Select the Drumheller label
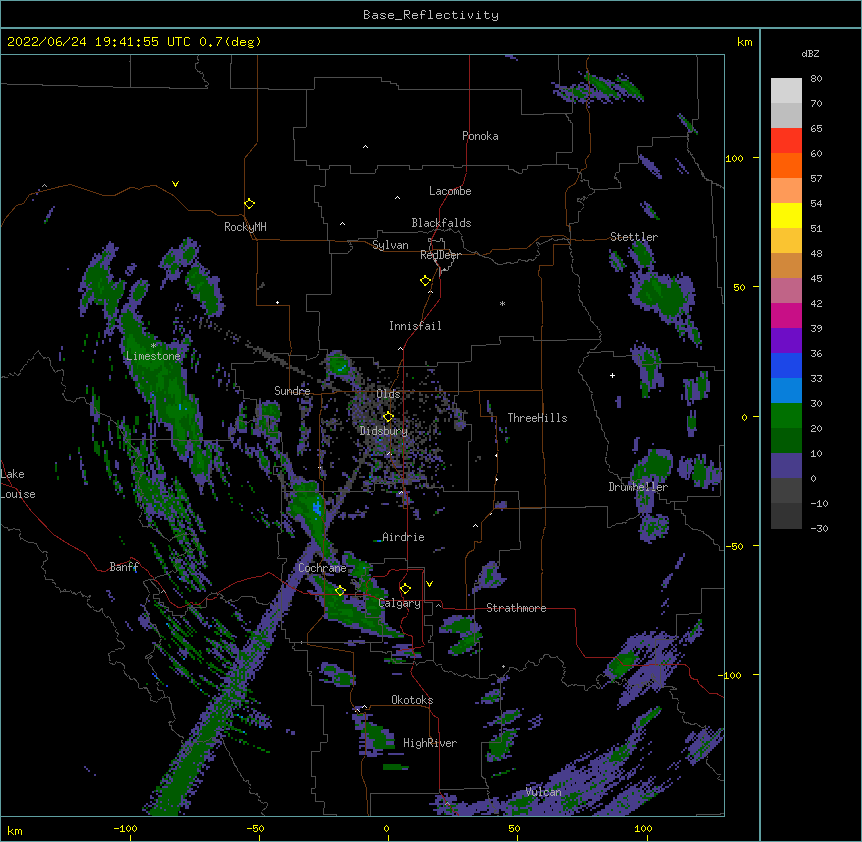This screenshot has width=862, height=842. [x=638, y=487]
